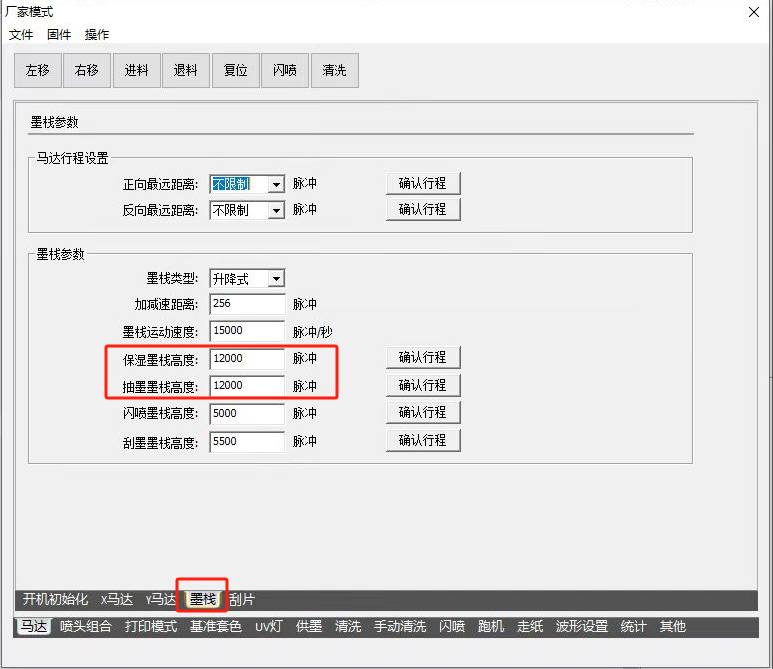Expand the 反向最远距离 dropdown

click(275, 210)
